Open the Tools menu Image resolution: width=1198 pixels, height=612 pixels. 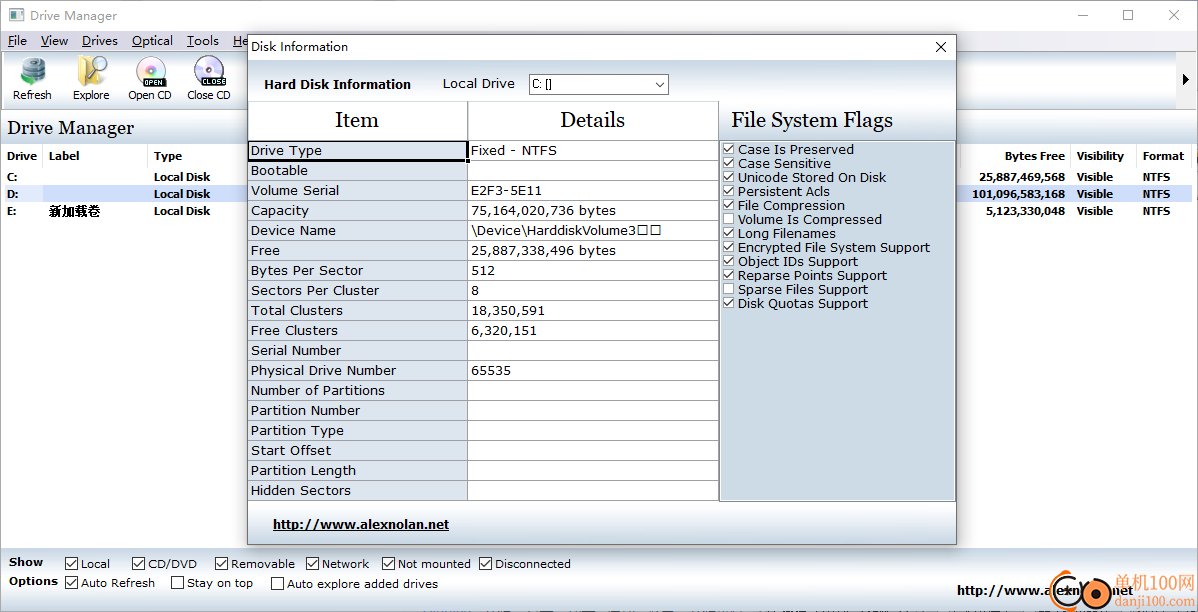tap(202, 40)
